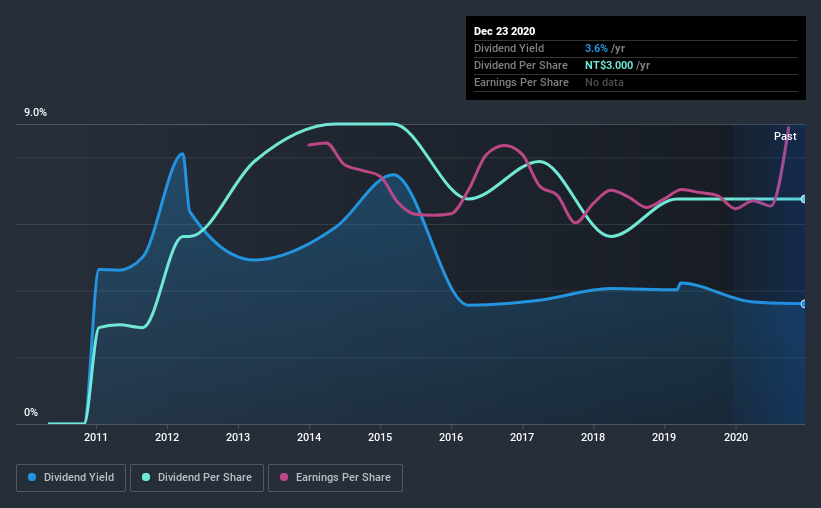
Task: Click the Dividend Yield peak near 2012
Action: tap(182, 153)
